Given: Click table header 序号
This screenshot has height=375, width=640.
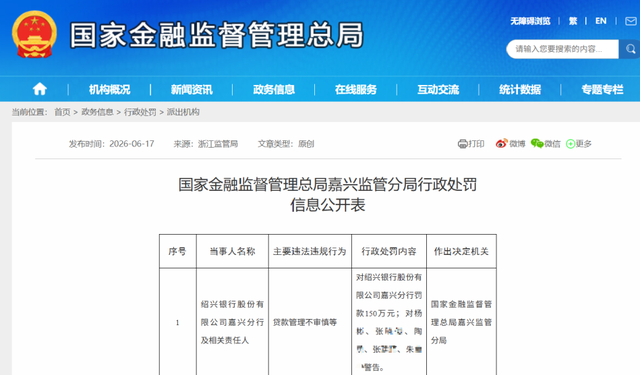Looking at the screenshot, I should [178, 251].
